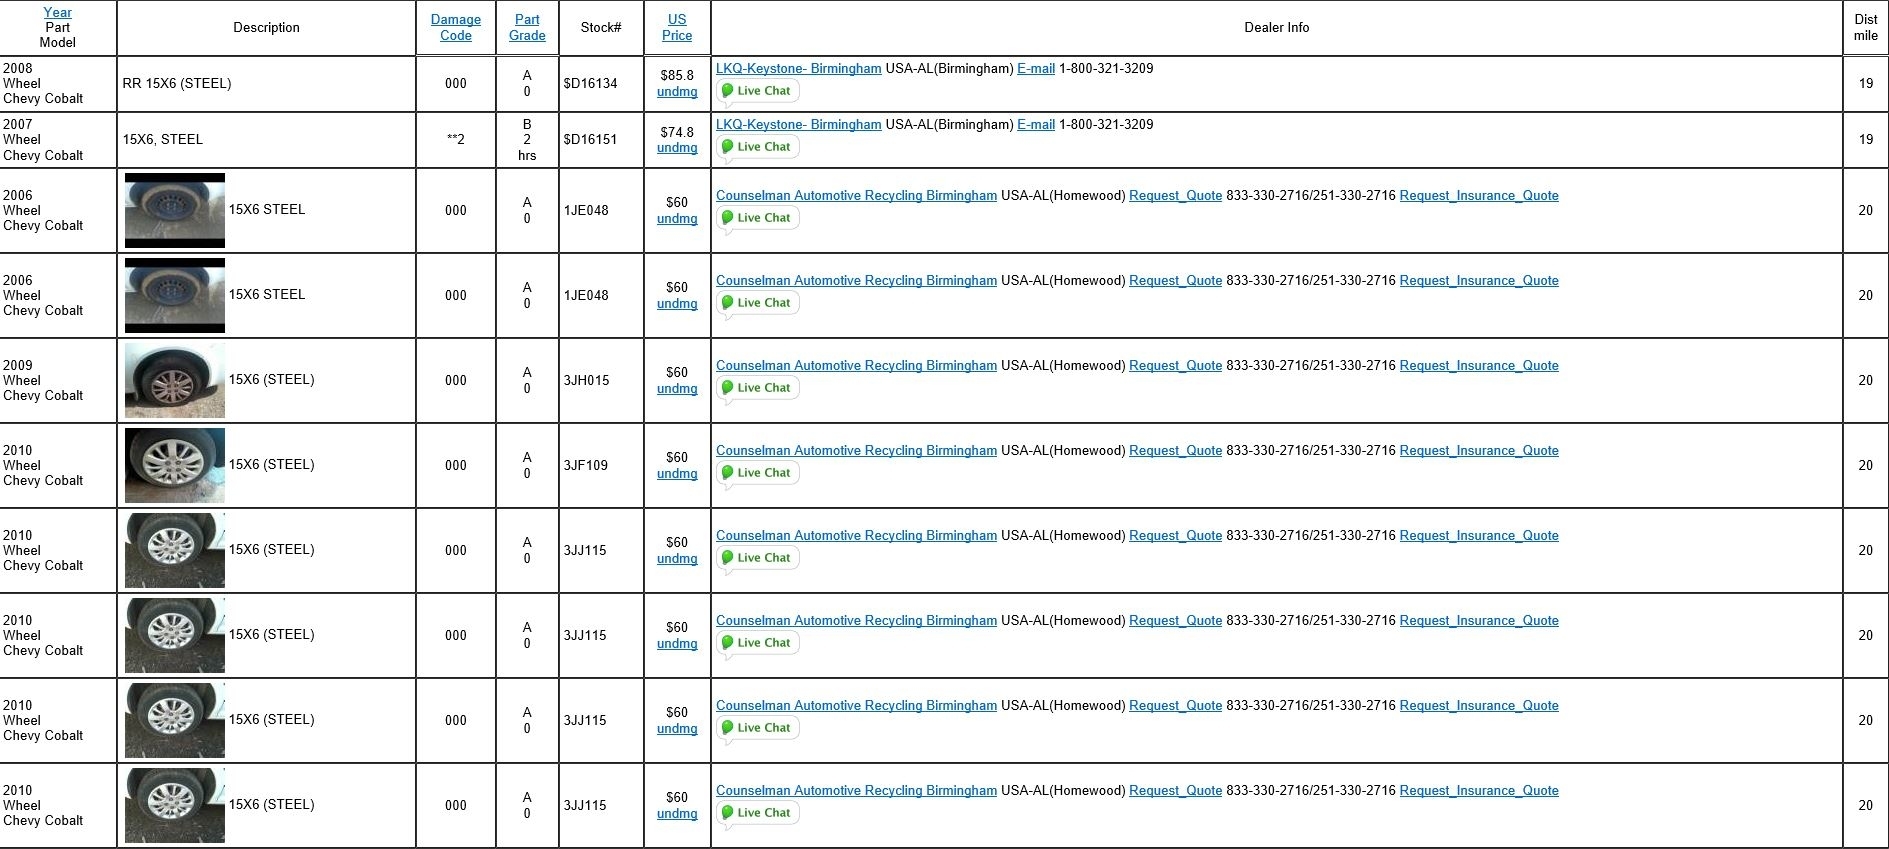Click the description RR 15X6 (STEEL)
Screen dimensions: 1889x849
click(x=177, y=84)
